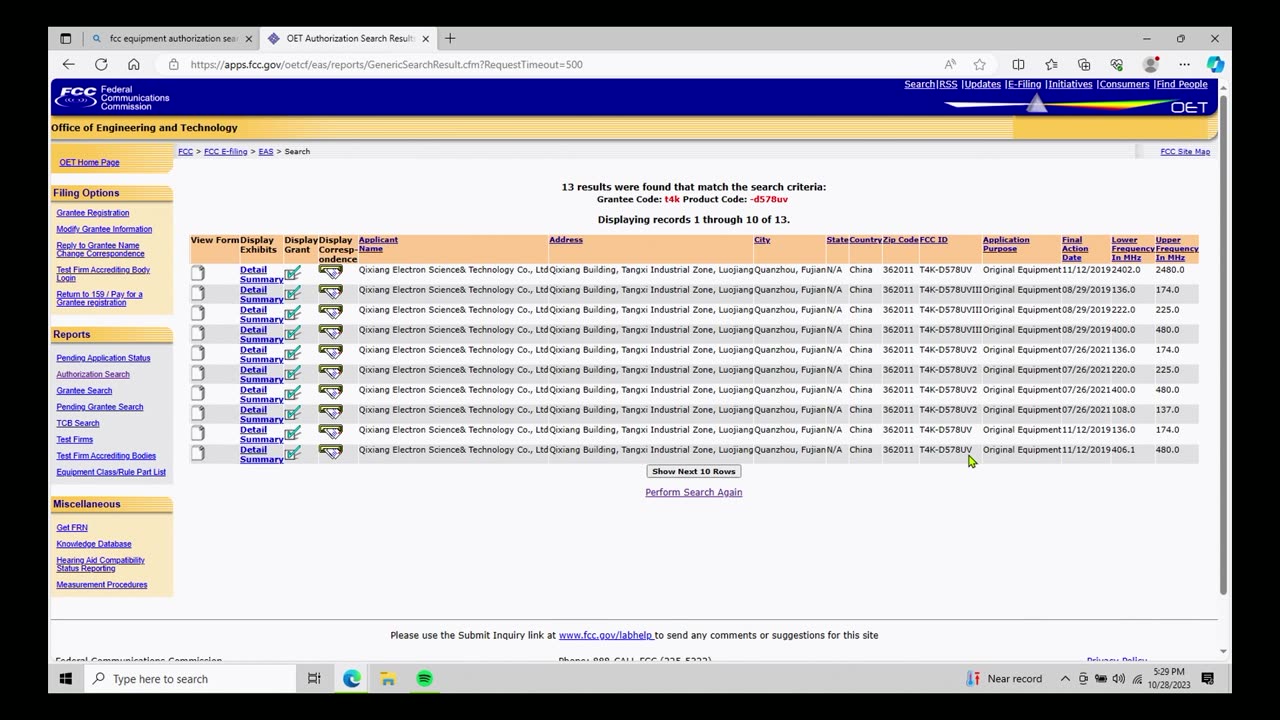Go to browser home page icon
This screenshot has height=720, width=1280.
[x=134, y=64]
